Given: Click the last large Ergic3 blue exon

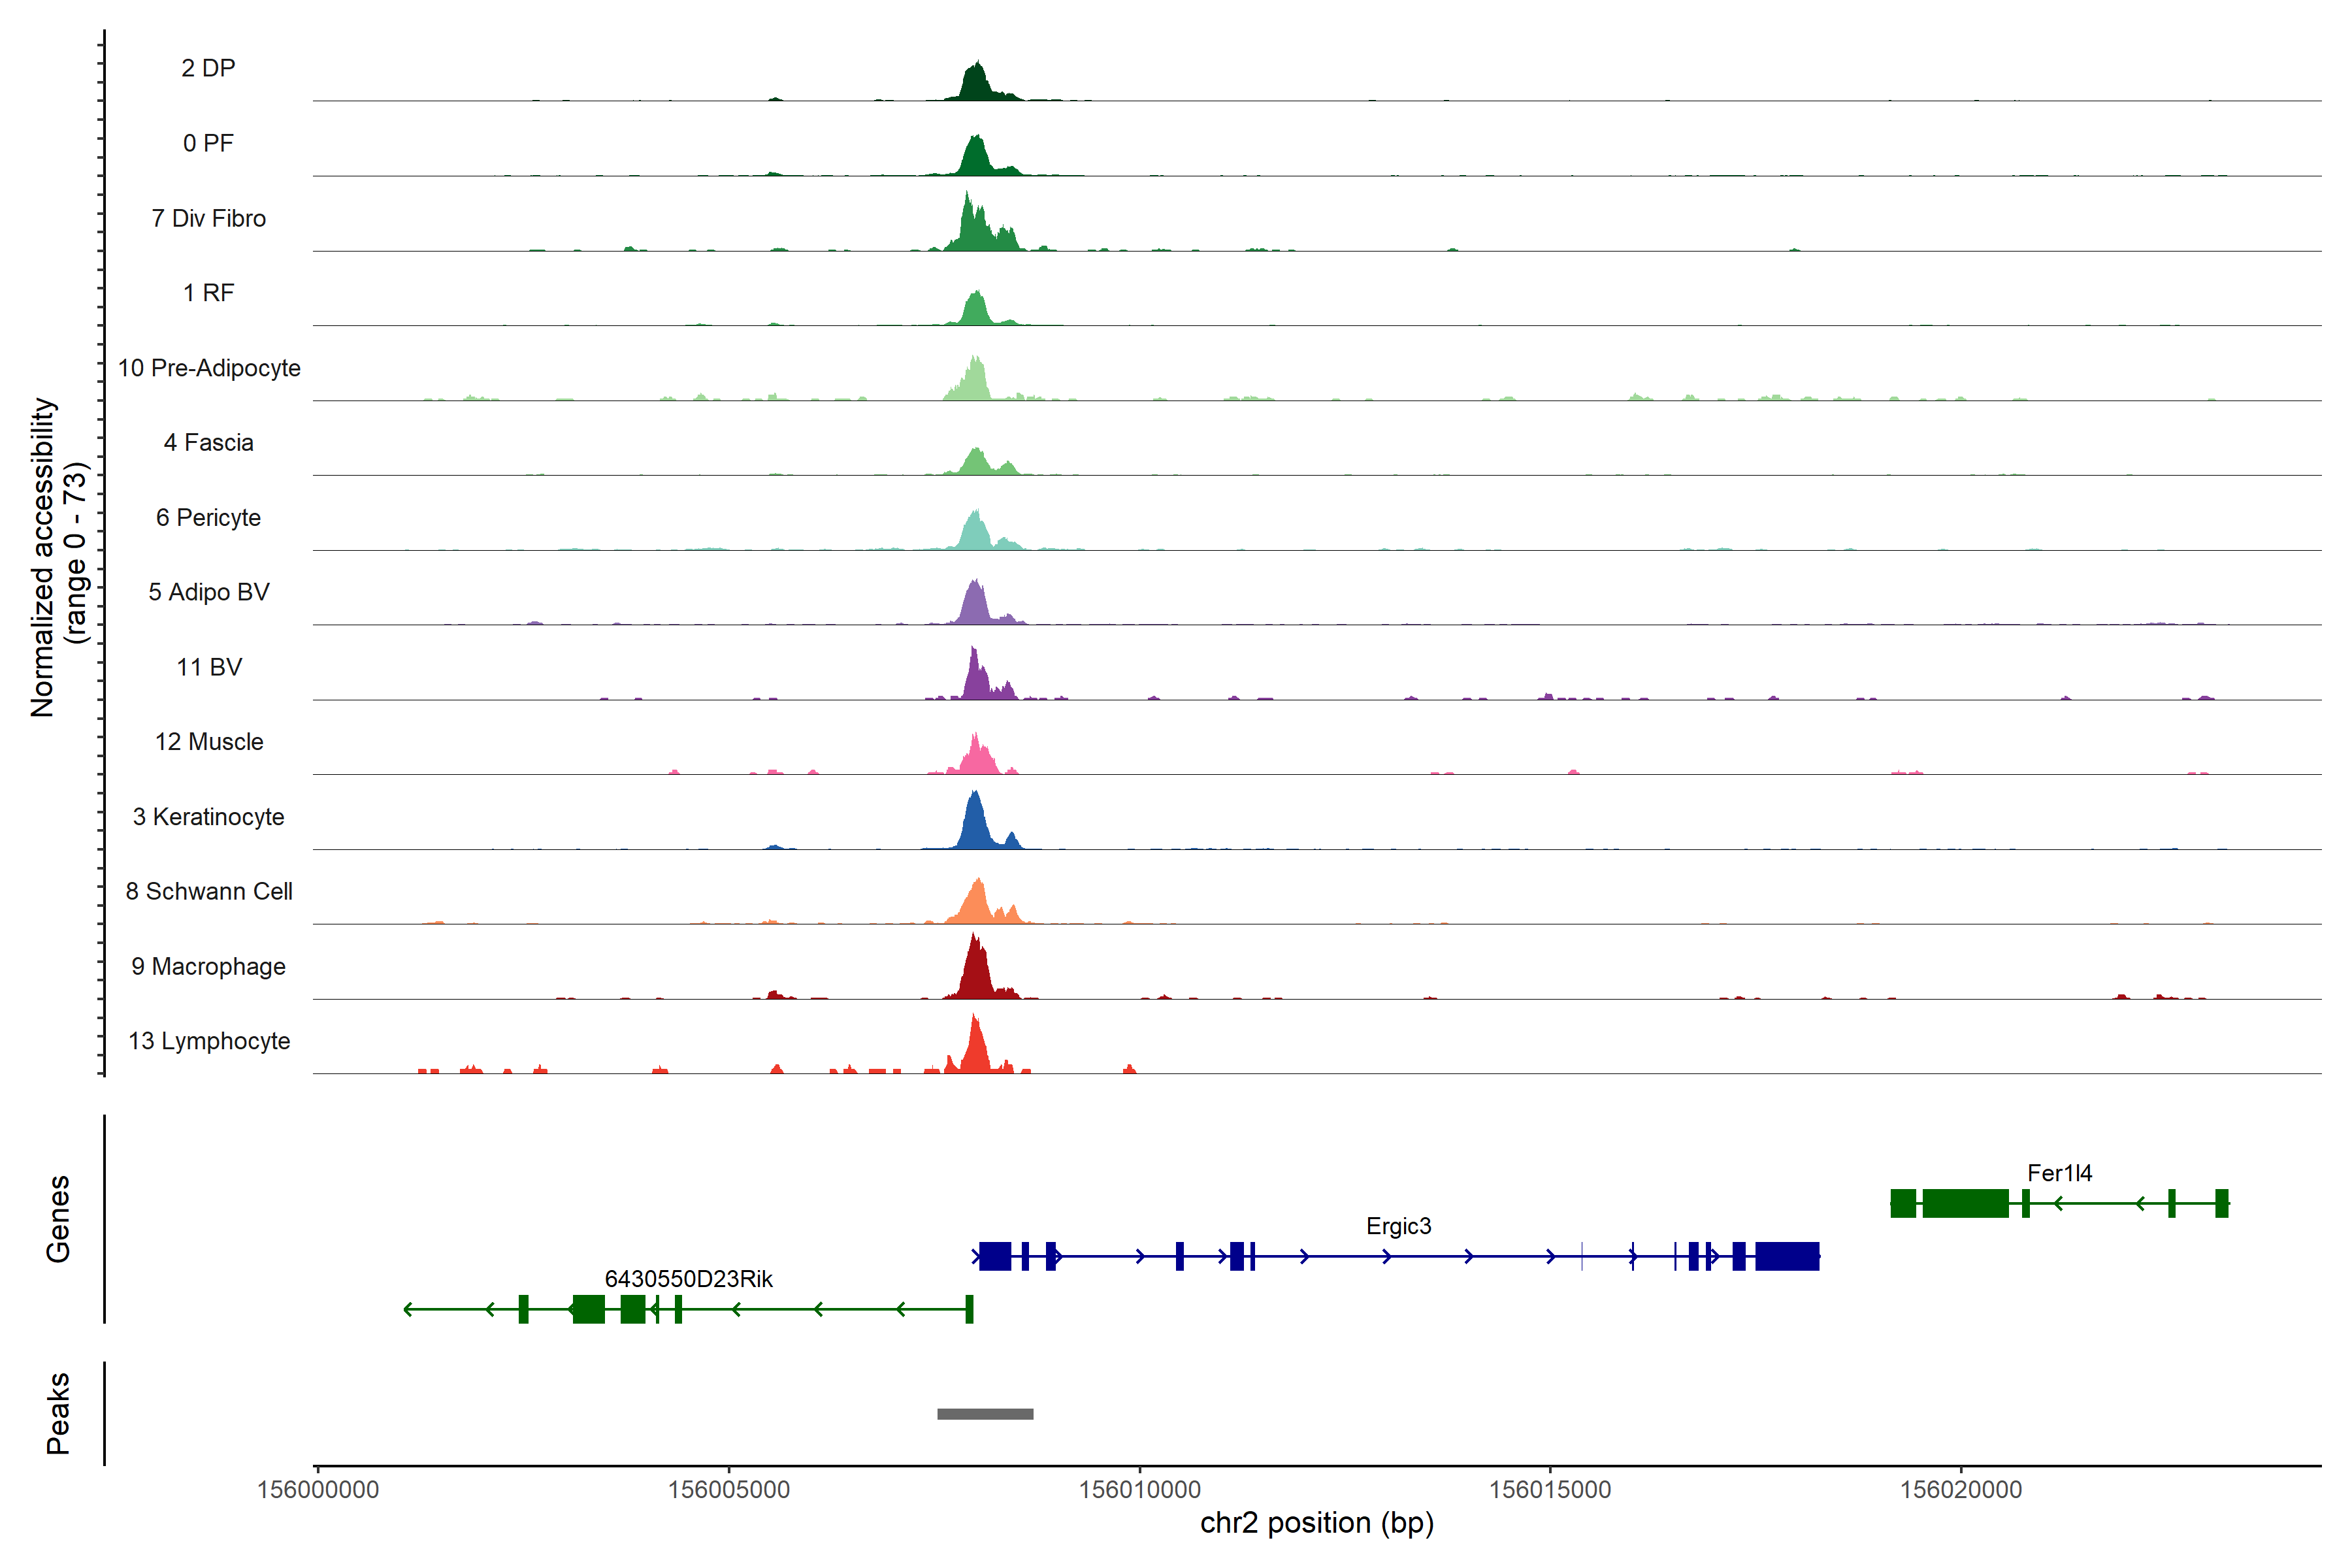Looking at the screenshot, I should tap(1787, 1256).
